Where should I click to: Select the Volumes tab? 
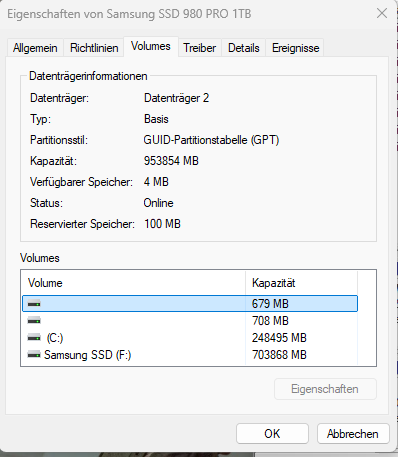pos(151,46)
